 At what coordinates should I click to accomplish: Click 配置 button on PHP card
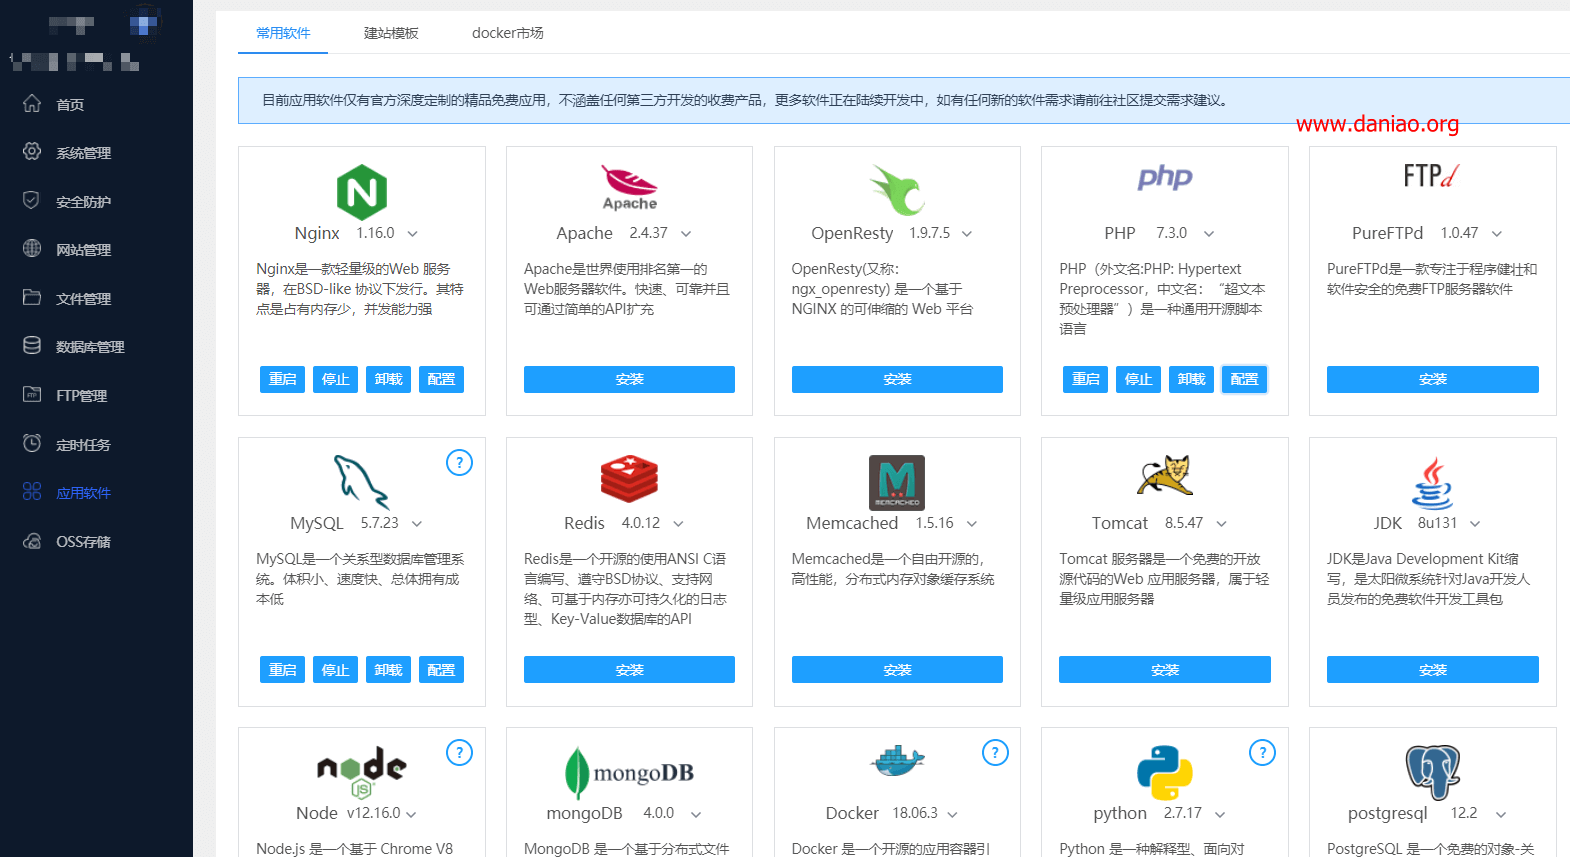pyautogui.click(x=1244, y=379)
